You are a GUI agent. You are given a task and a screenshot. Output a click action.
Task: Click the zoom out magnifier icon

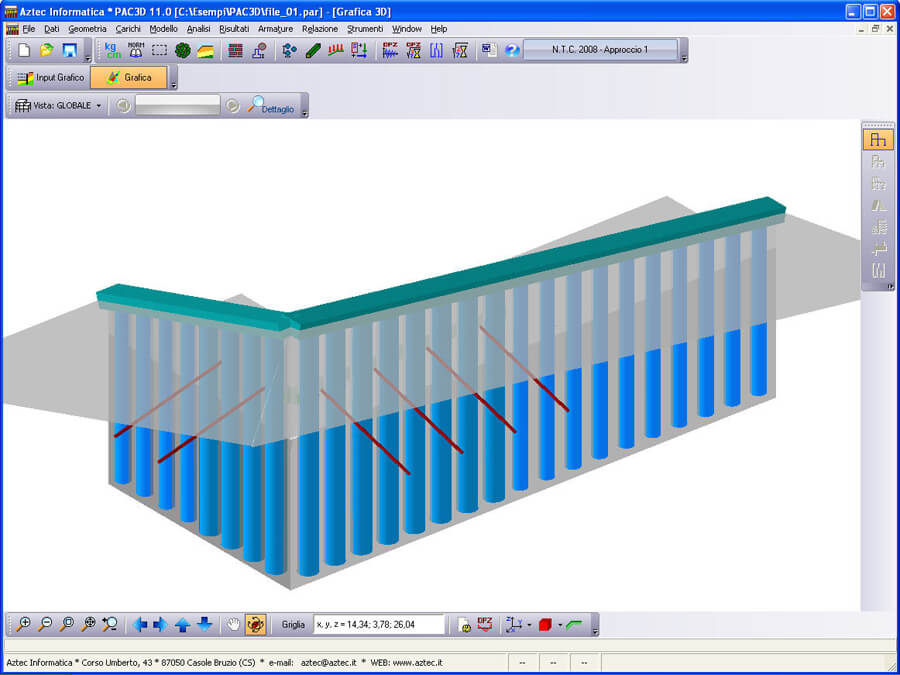tap(45, 625)
